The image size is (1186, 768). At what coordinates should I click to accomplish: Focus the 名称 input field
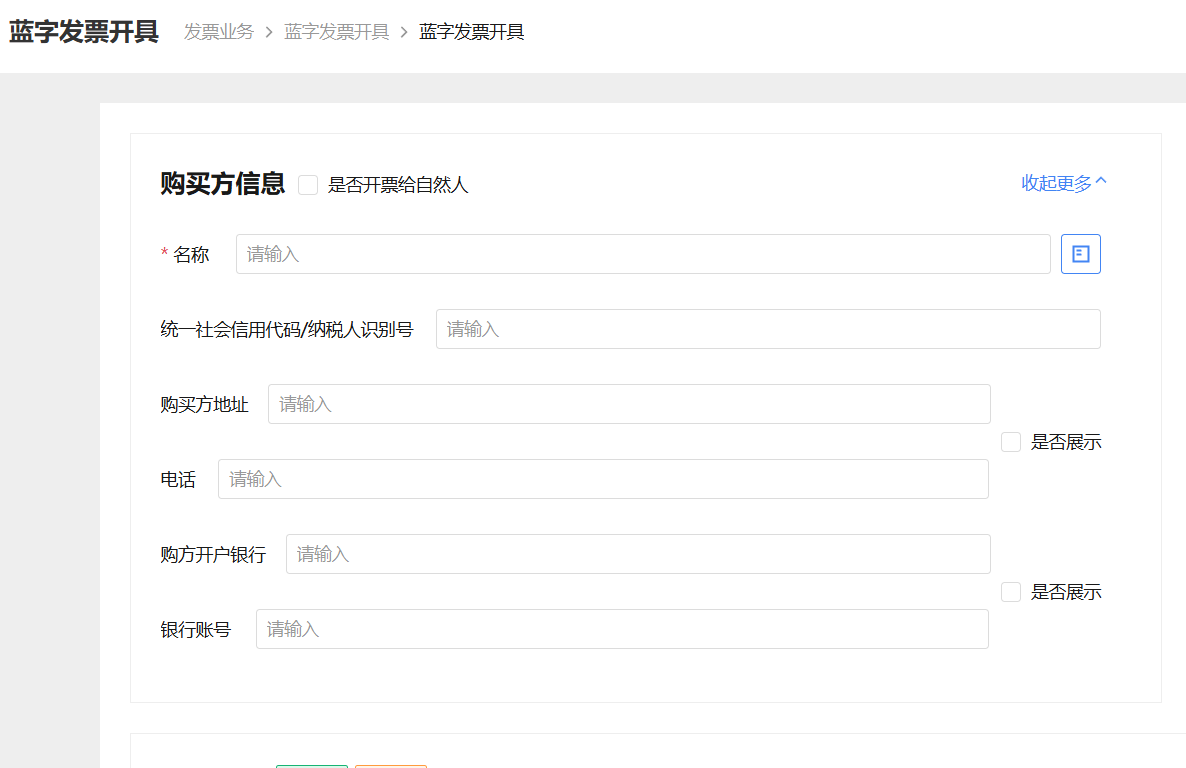click(643, 254)
